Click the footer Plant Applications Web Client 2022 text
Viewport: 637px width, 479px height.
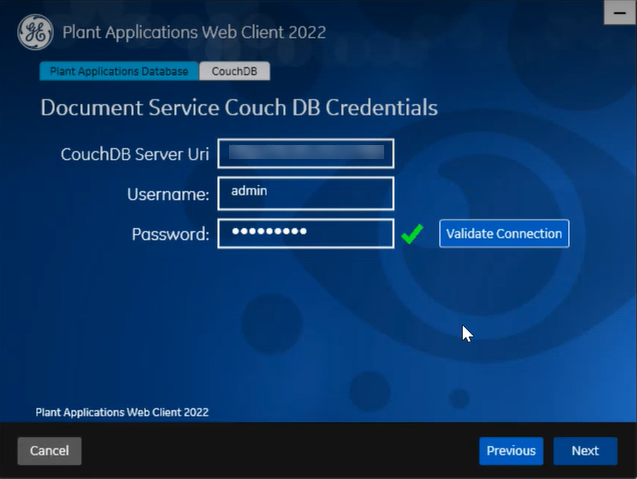coord(122,412)
